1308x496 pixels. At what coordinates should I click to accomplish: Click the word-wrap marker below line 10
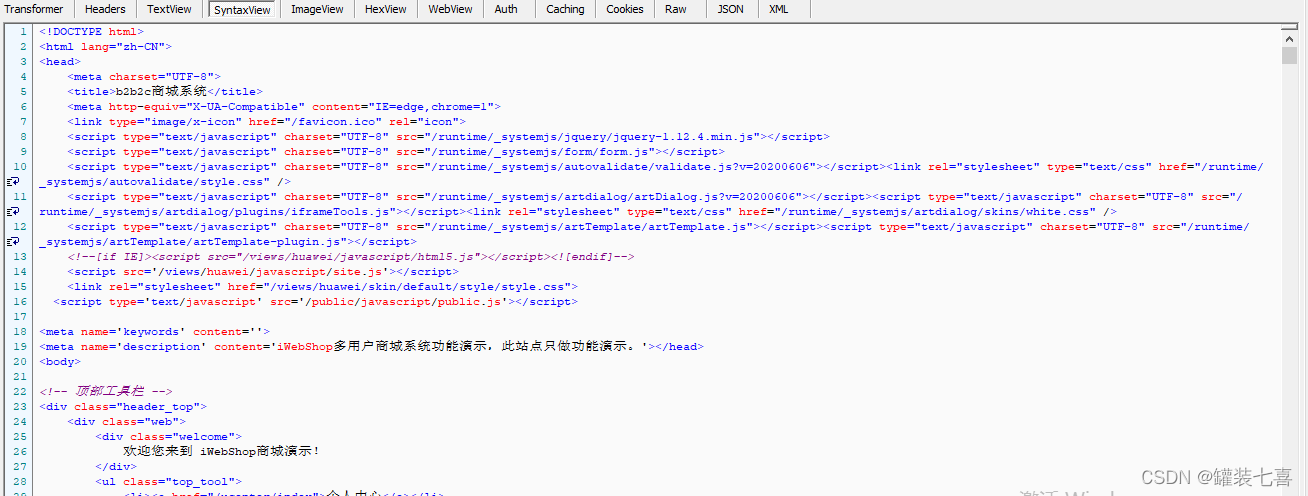coord(14,182)
